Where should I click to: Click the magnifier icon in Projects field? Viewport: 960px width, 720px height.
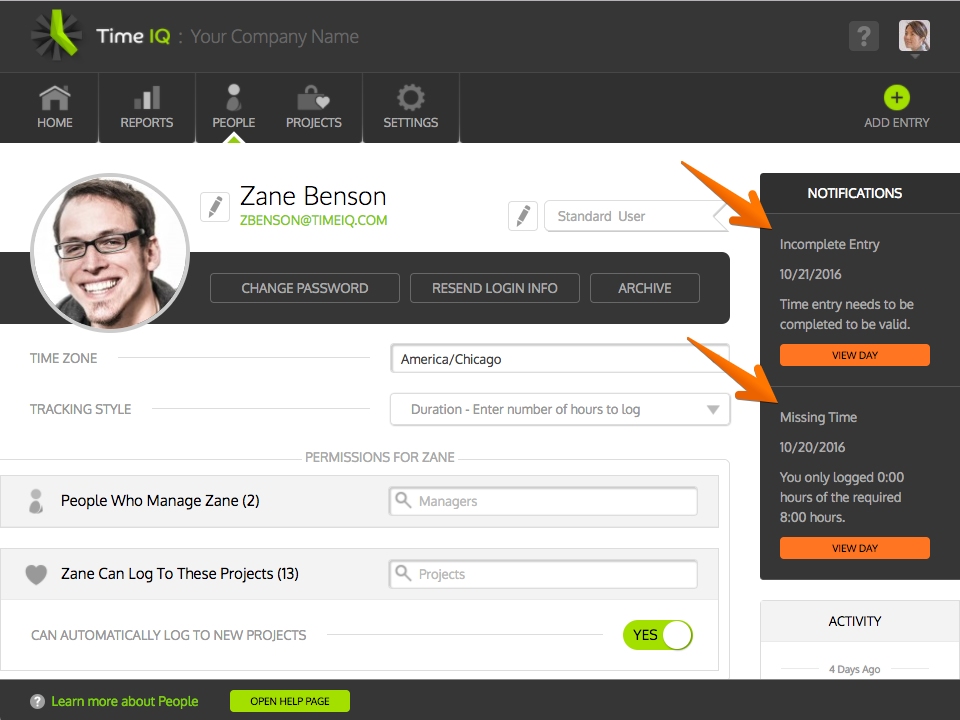pos(403,573)
